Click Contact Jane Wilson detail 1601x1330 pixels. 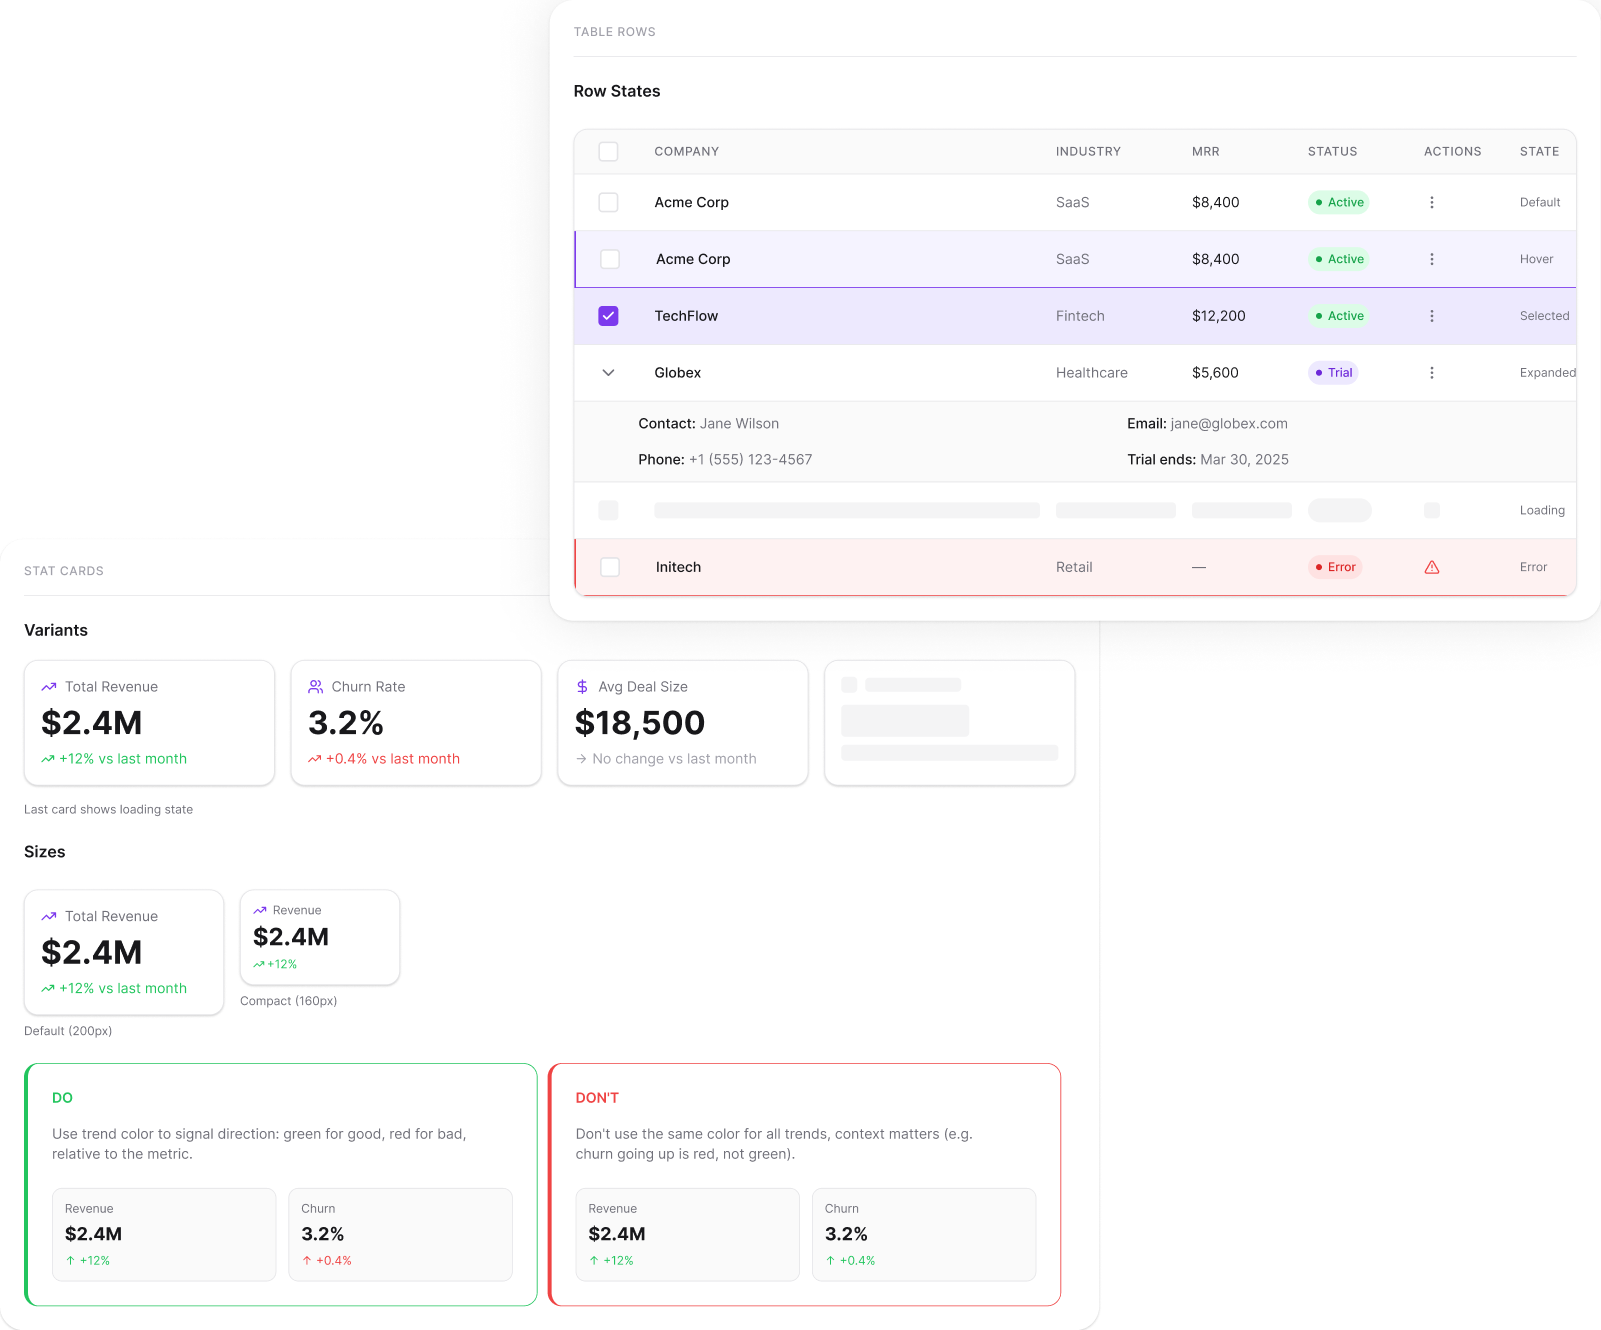[708, 424]
